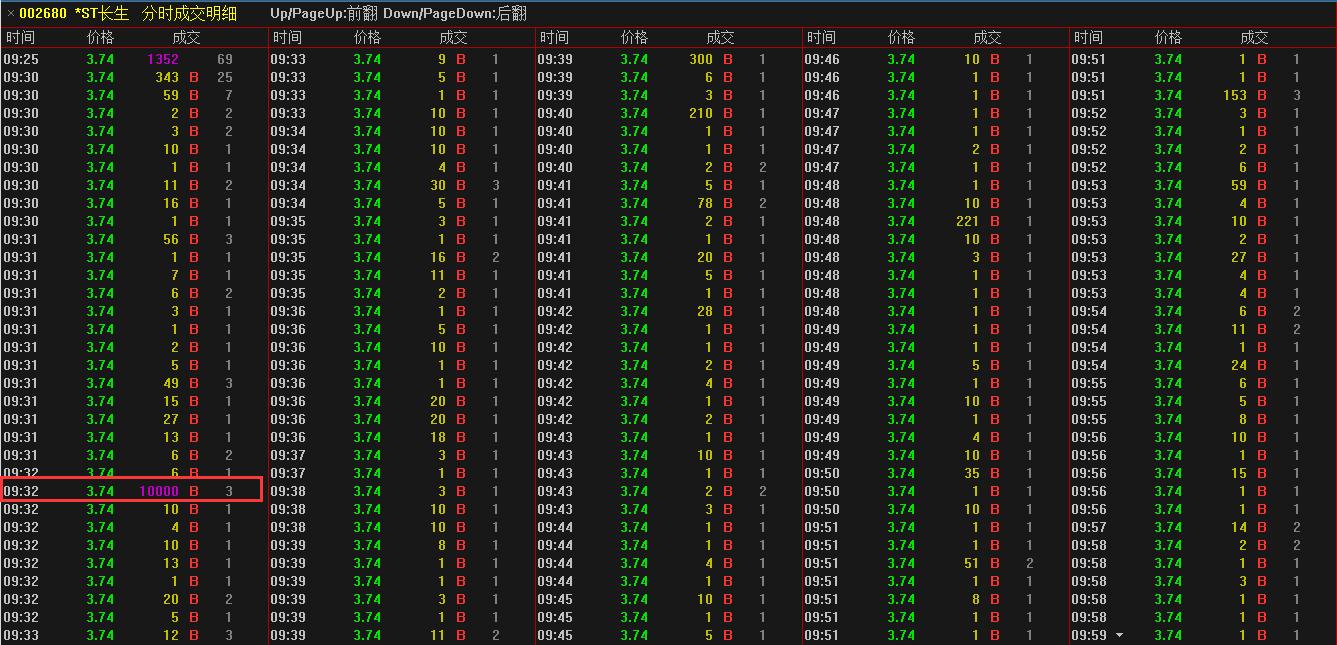Select the 09:48 trade row with 221 volume
The width and height of the screenshot is (1337, 645).
point(935,221)
